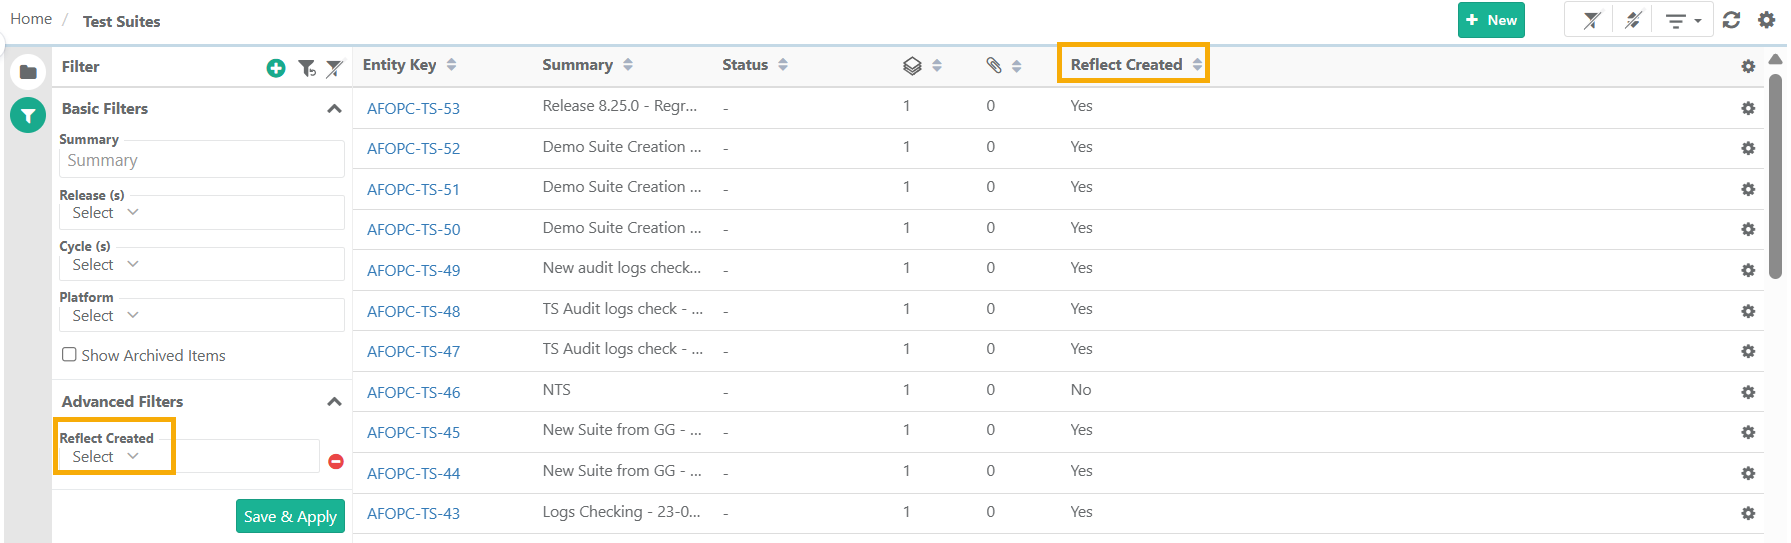This screenshot has width=1791, height=543.
Task: Sort the table by Reflect Created column
Action: (1197, 65)
